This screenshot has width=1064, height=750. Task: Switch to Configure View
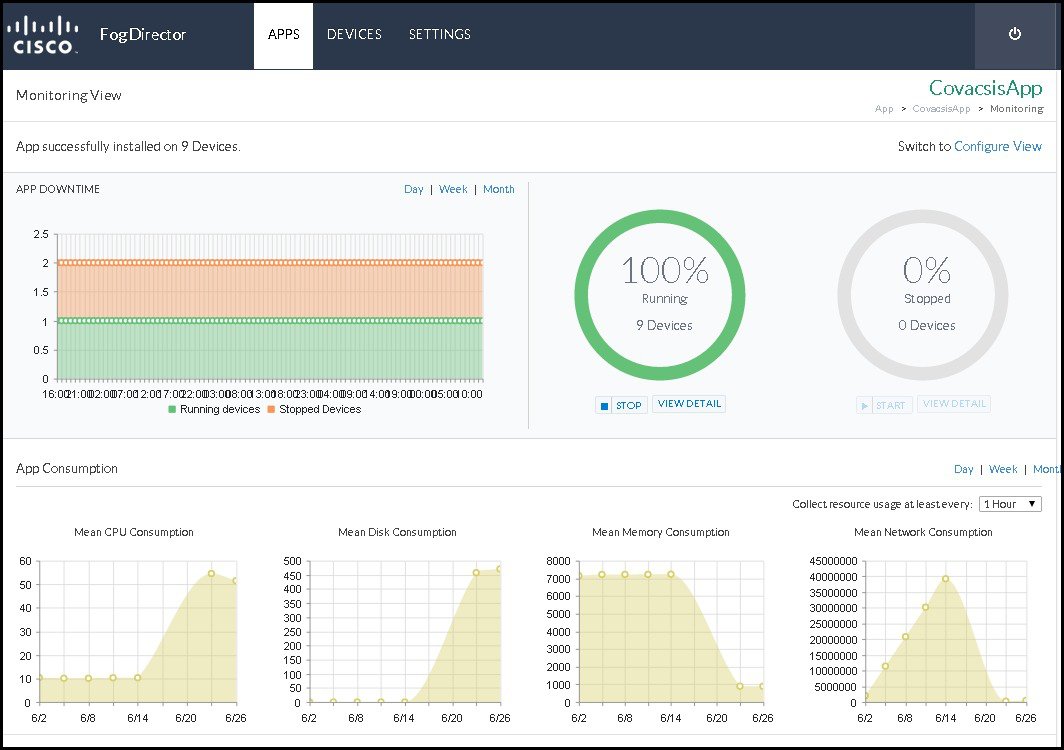[x=998, y=146]
